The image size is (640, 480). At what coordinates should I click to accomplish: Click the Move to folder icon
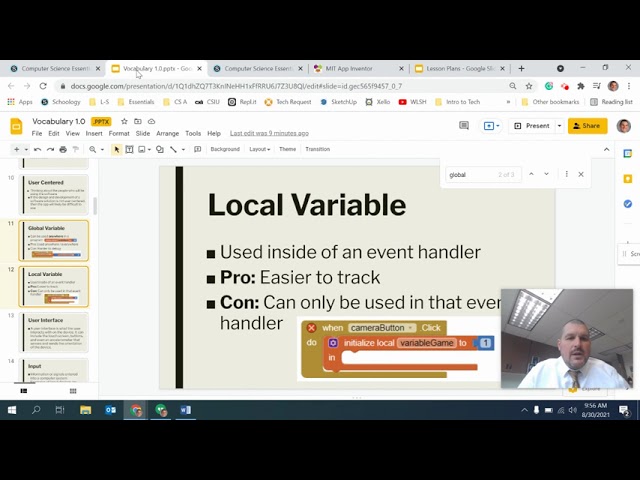click(138, 121)
